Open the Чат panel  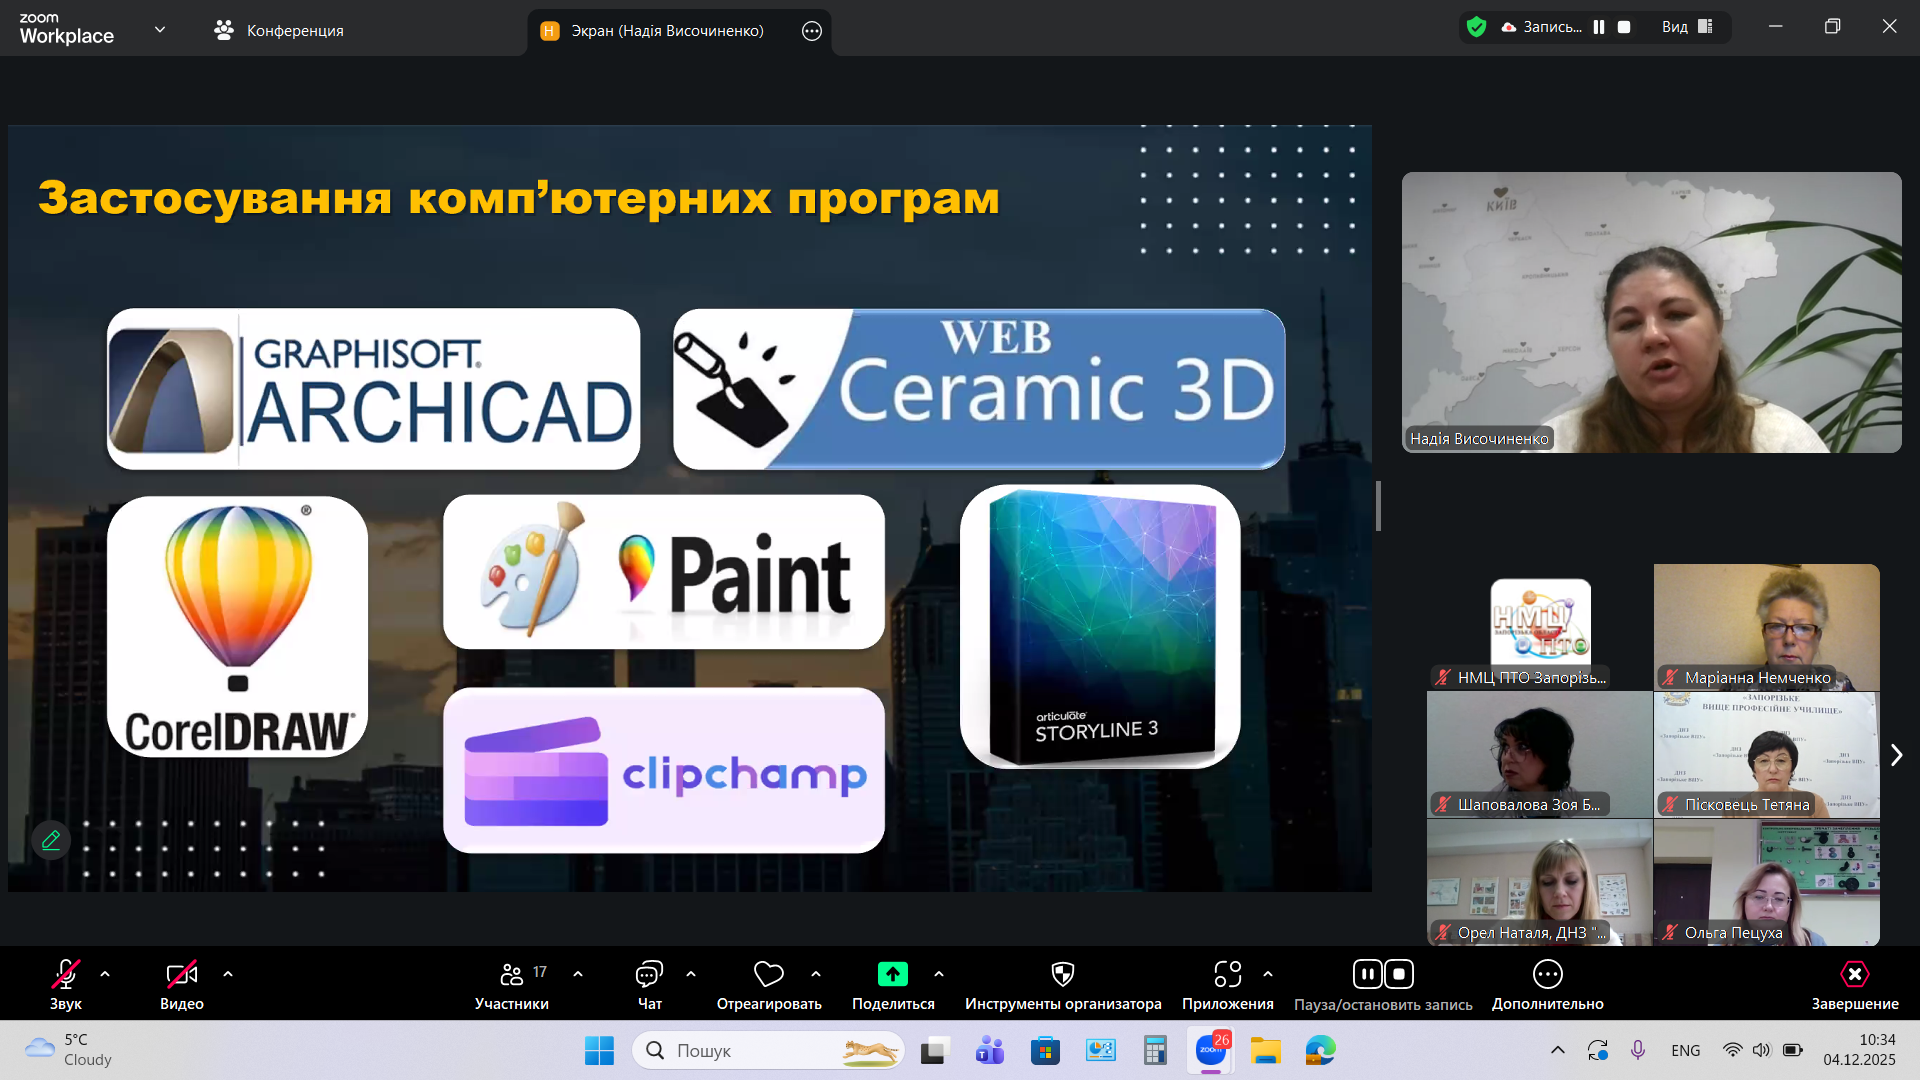(649, 985)
